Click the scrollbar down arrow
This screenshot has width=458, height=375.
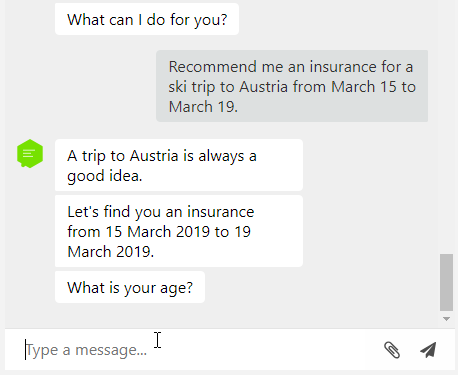[446, 319]
